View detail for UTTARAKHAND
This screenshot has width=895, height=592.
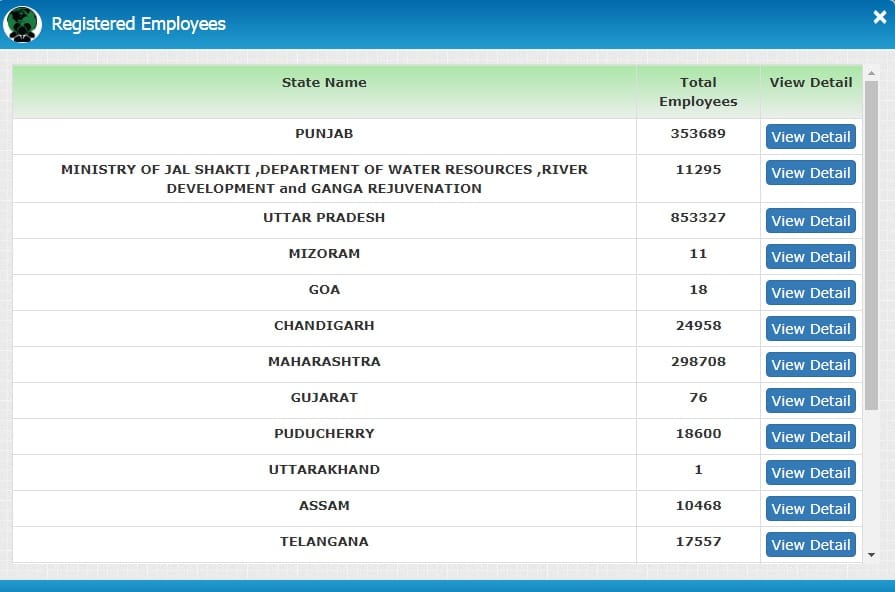pyautogui.click(x=811, y=472)
